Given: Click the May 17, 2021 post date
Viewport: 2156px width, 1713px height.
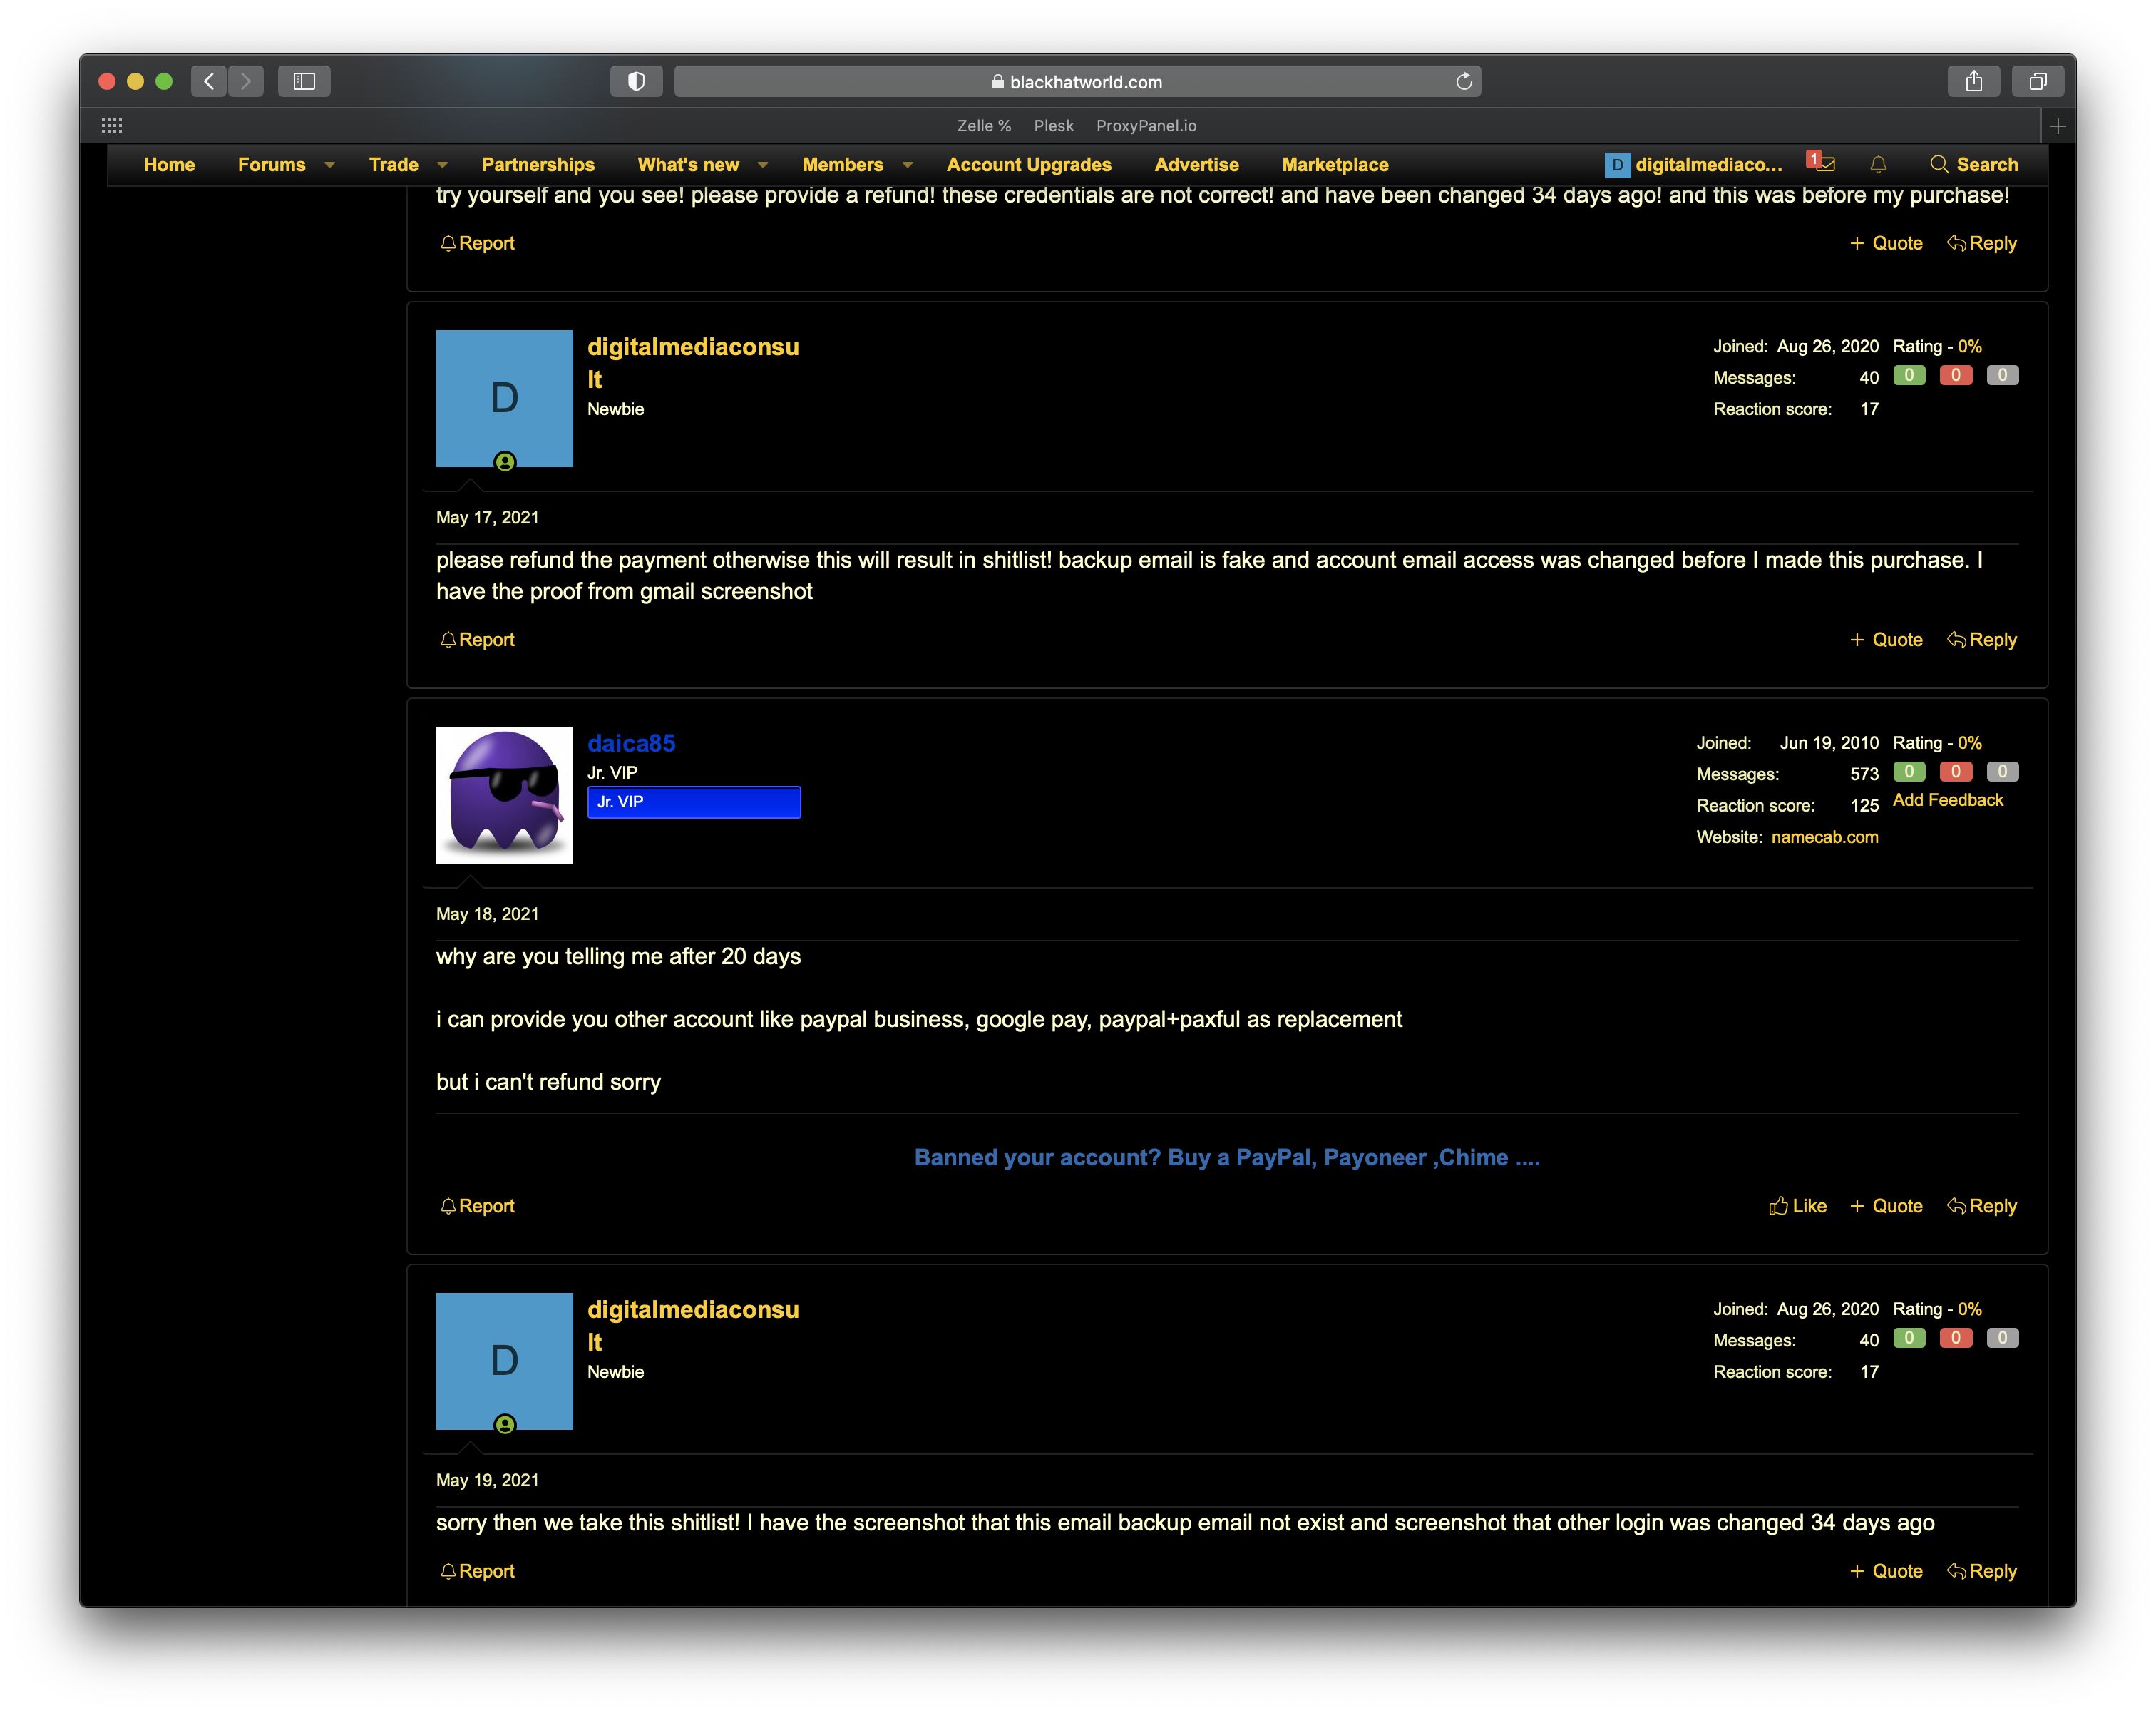Looking at the screenshot, I should tap(487, 517).
